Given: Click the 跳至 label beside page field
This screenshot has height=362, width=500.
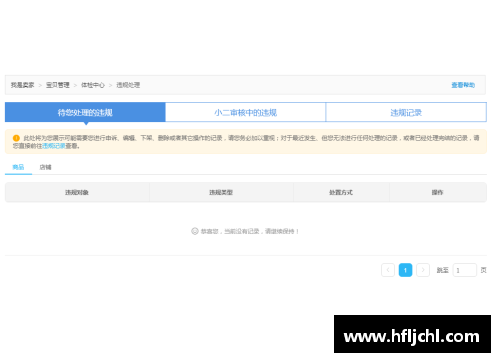Looking at the screenshot, I should pyautogui.click(x=443, y=270).
